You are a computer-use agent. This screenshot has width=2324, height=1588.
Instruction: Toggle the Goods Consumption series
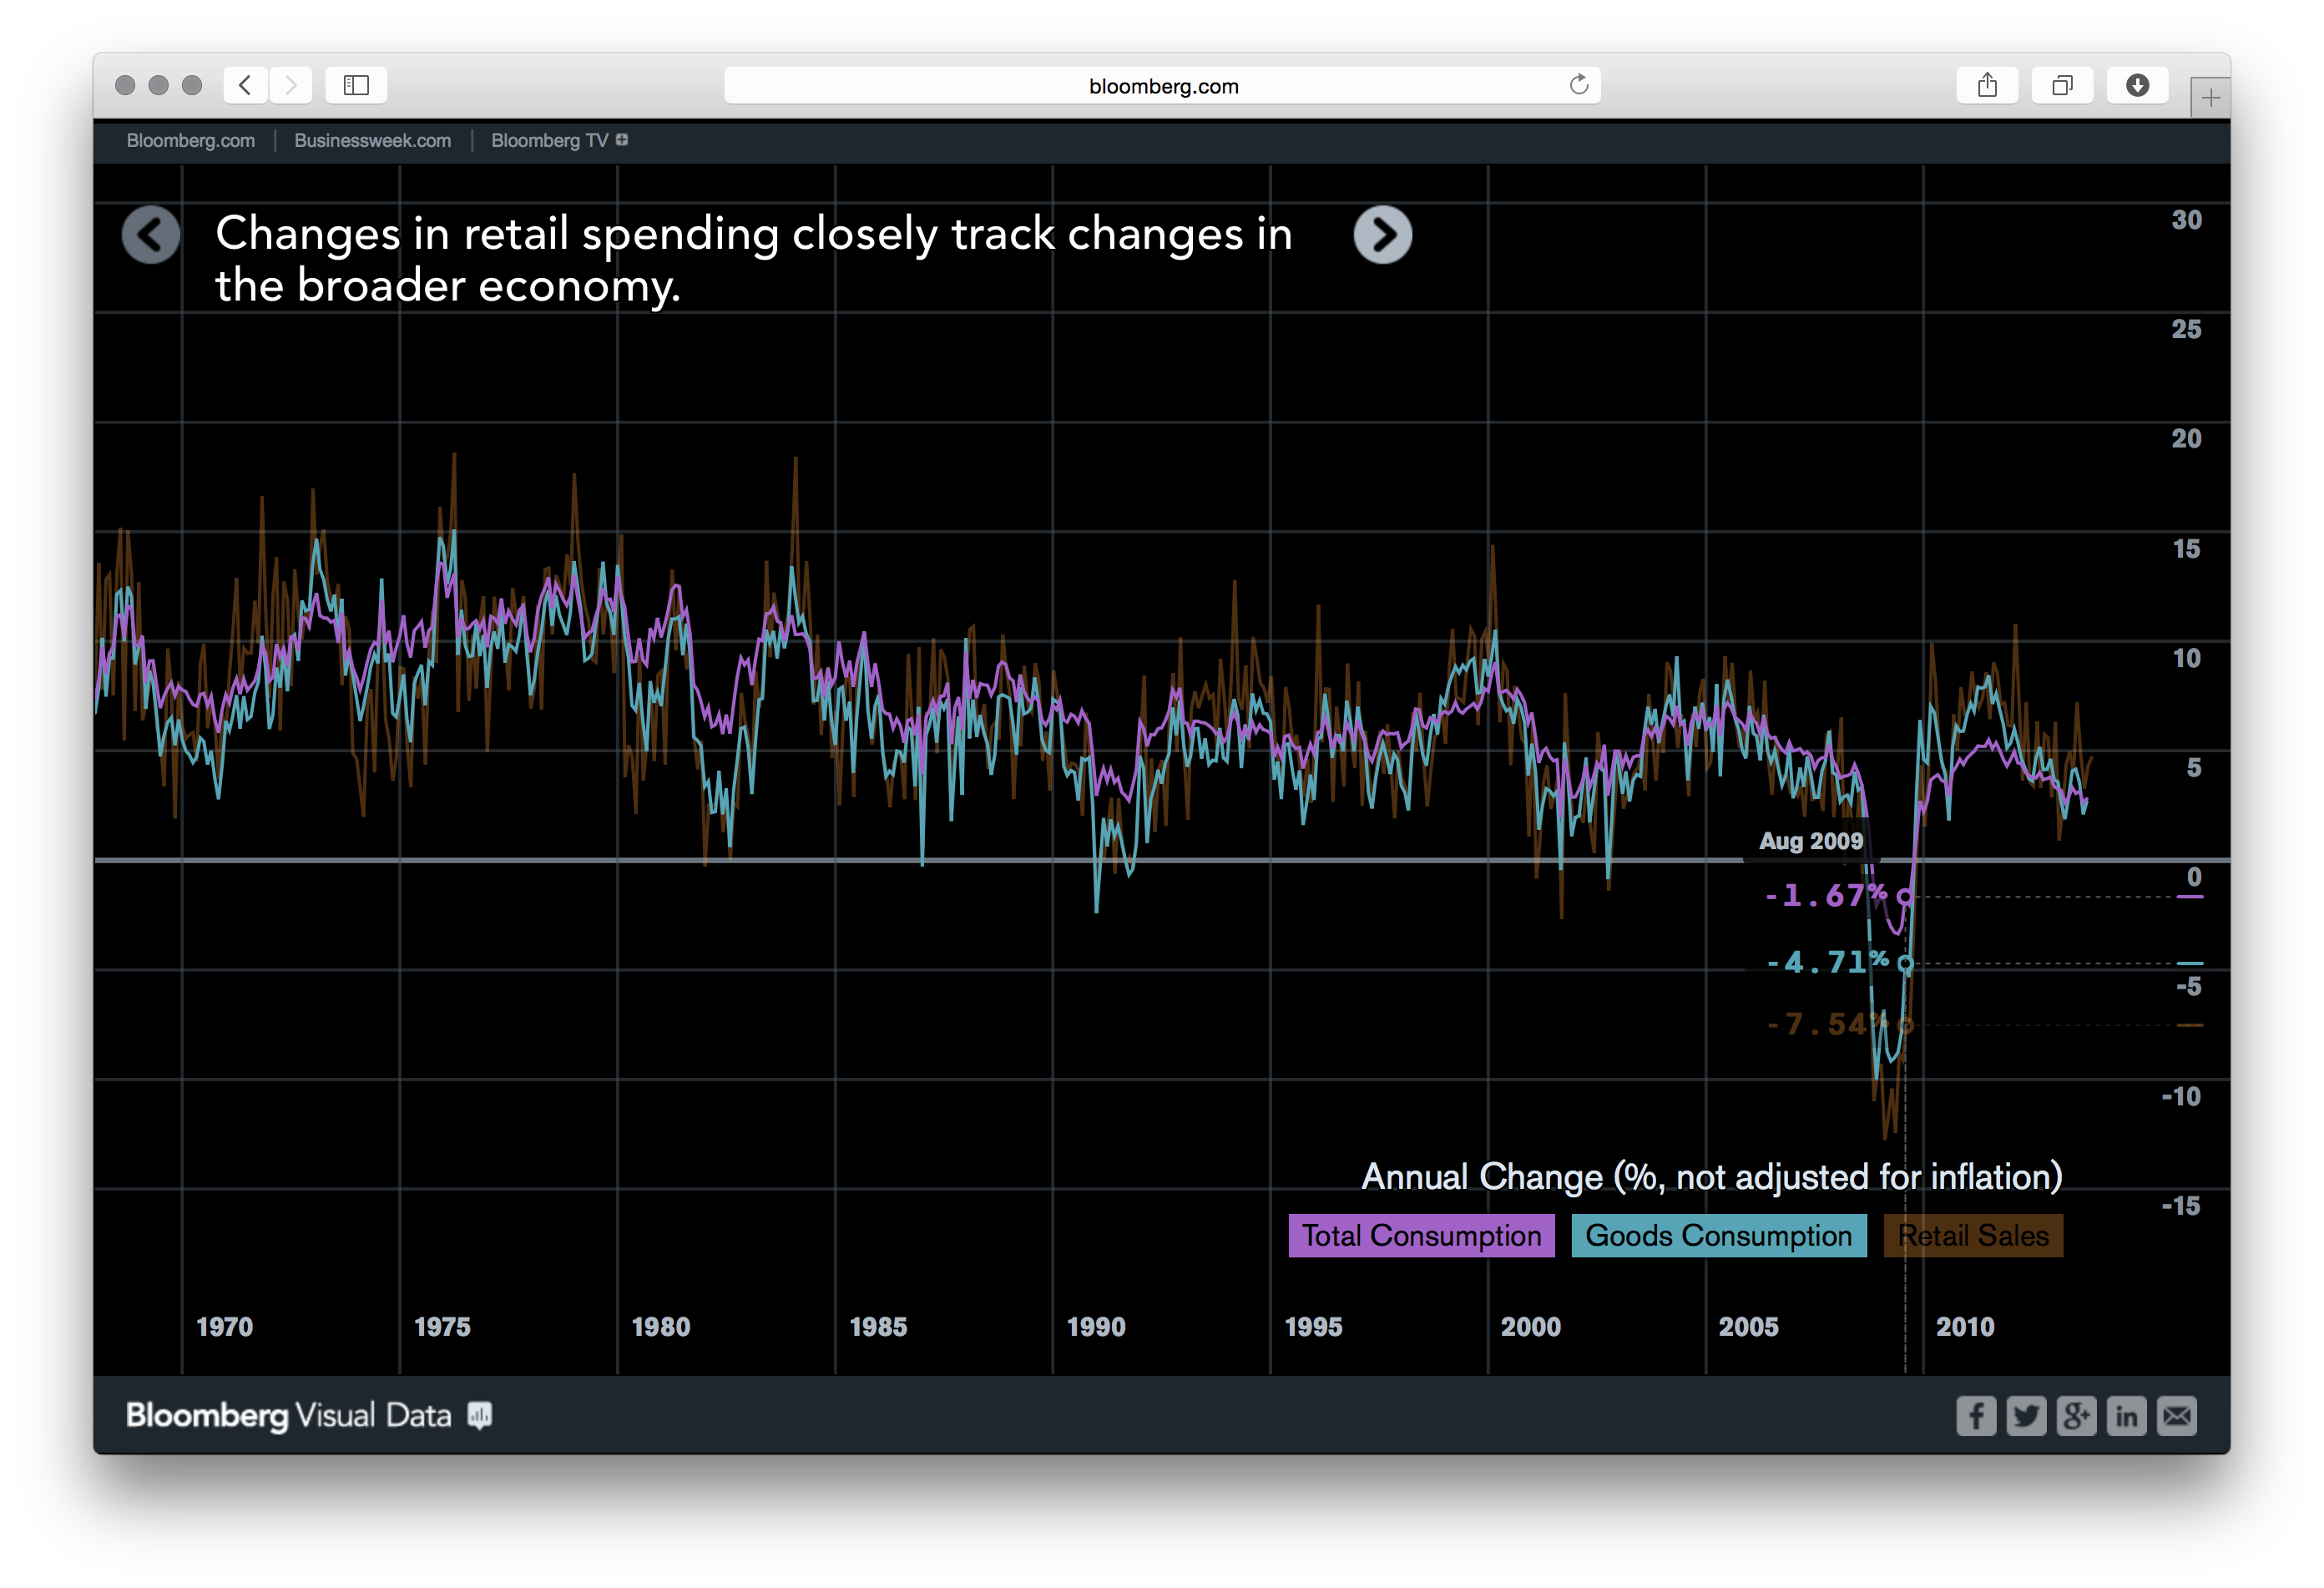[x=1718, y=1236]
